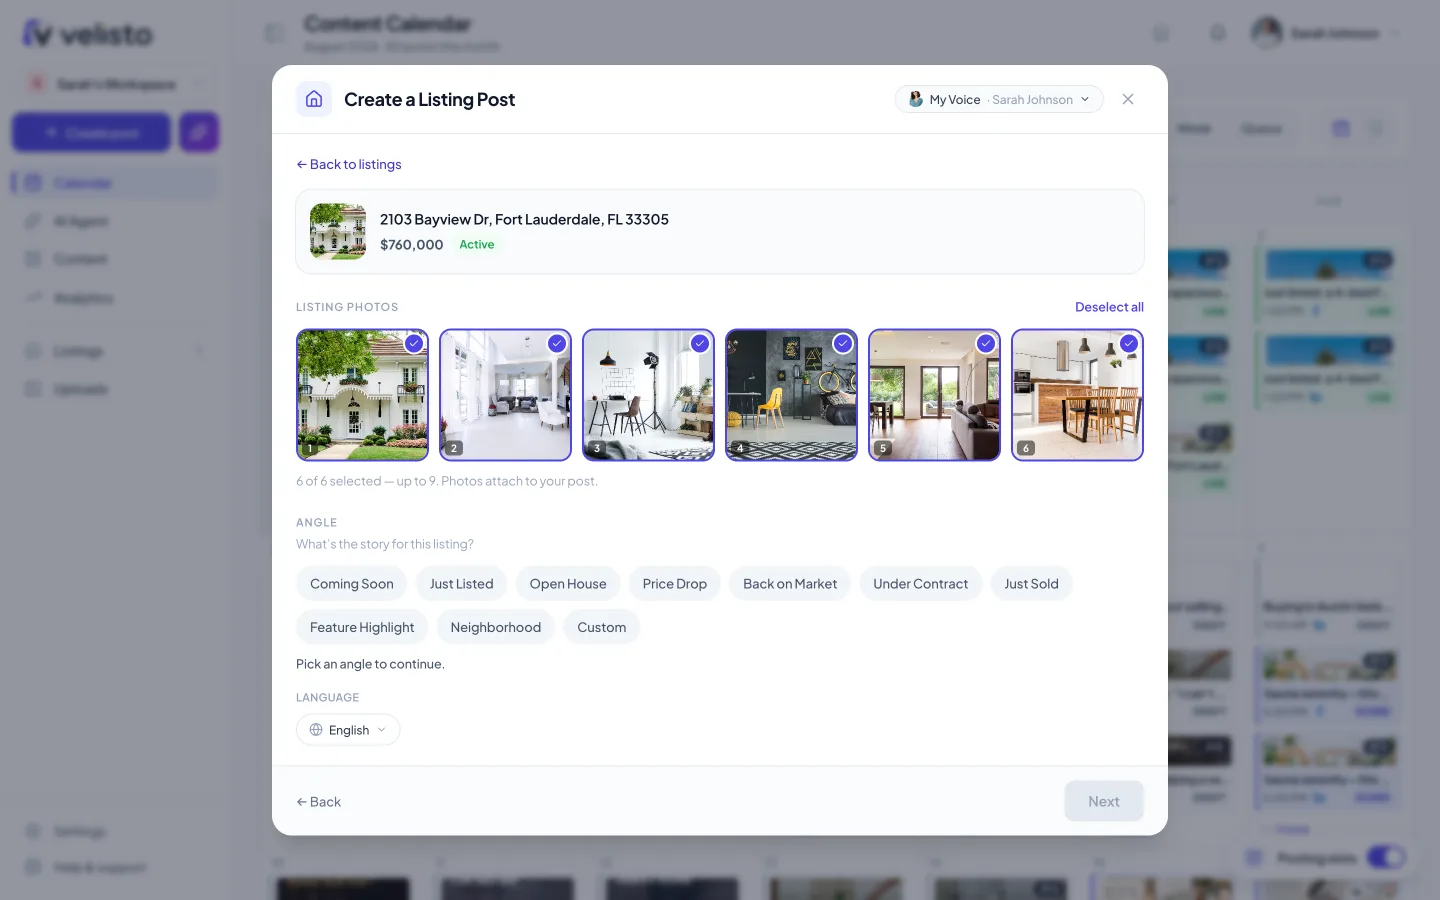Click the $760,000 price text
This screenshot has height=900, width=1440.
click(x=411, y=245)
